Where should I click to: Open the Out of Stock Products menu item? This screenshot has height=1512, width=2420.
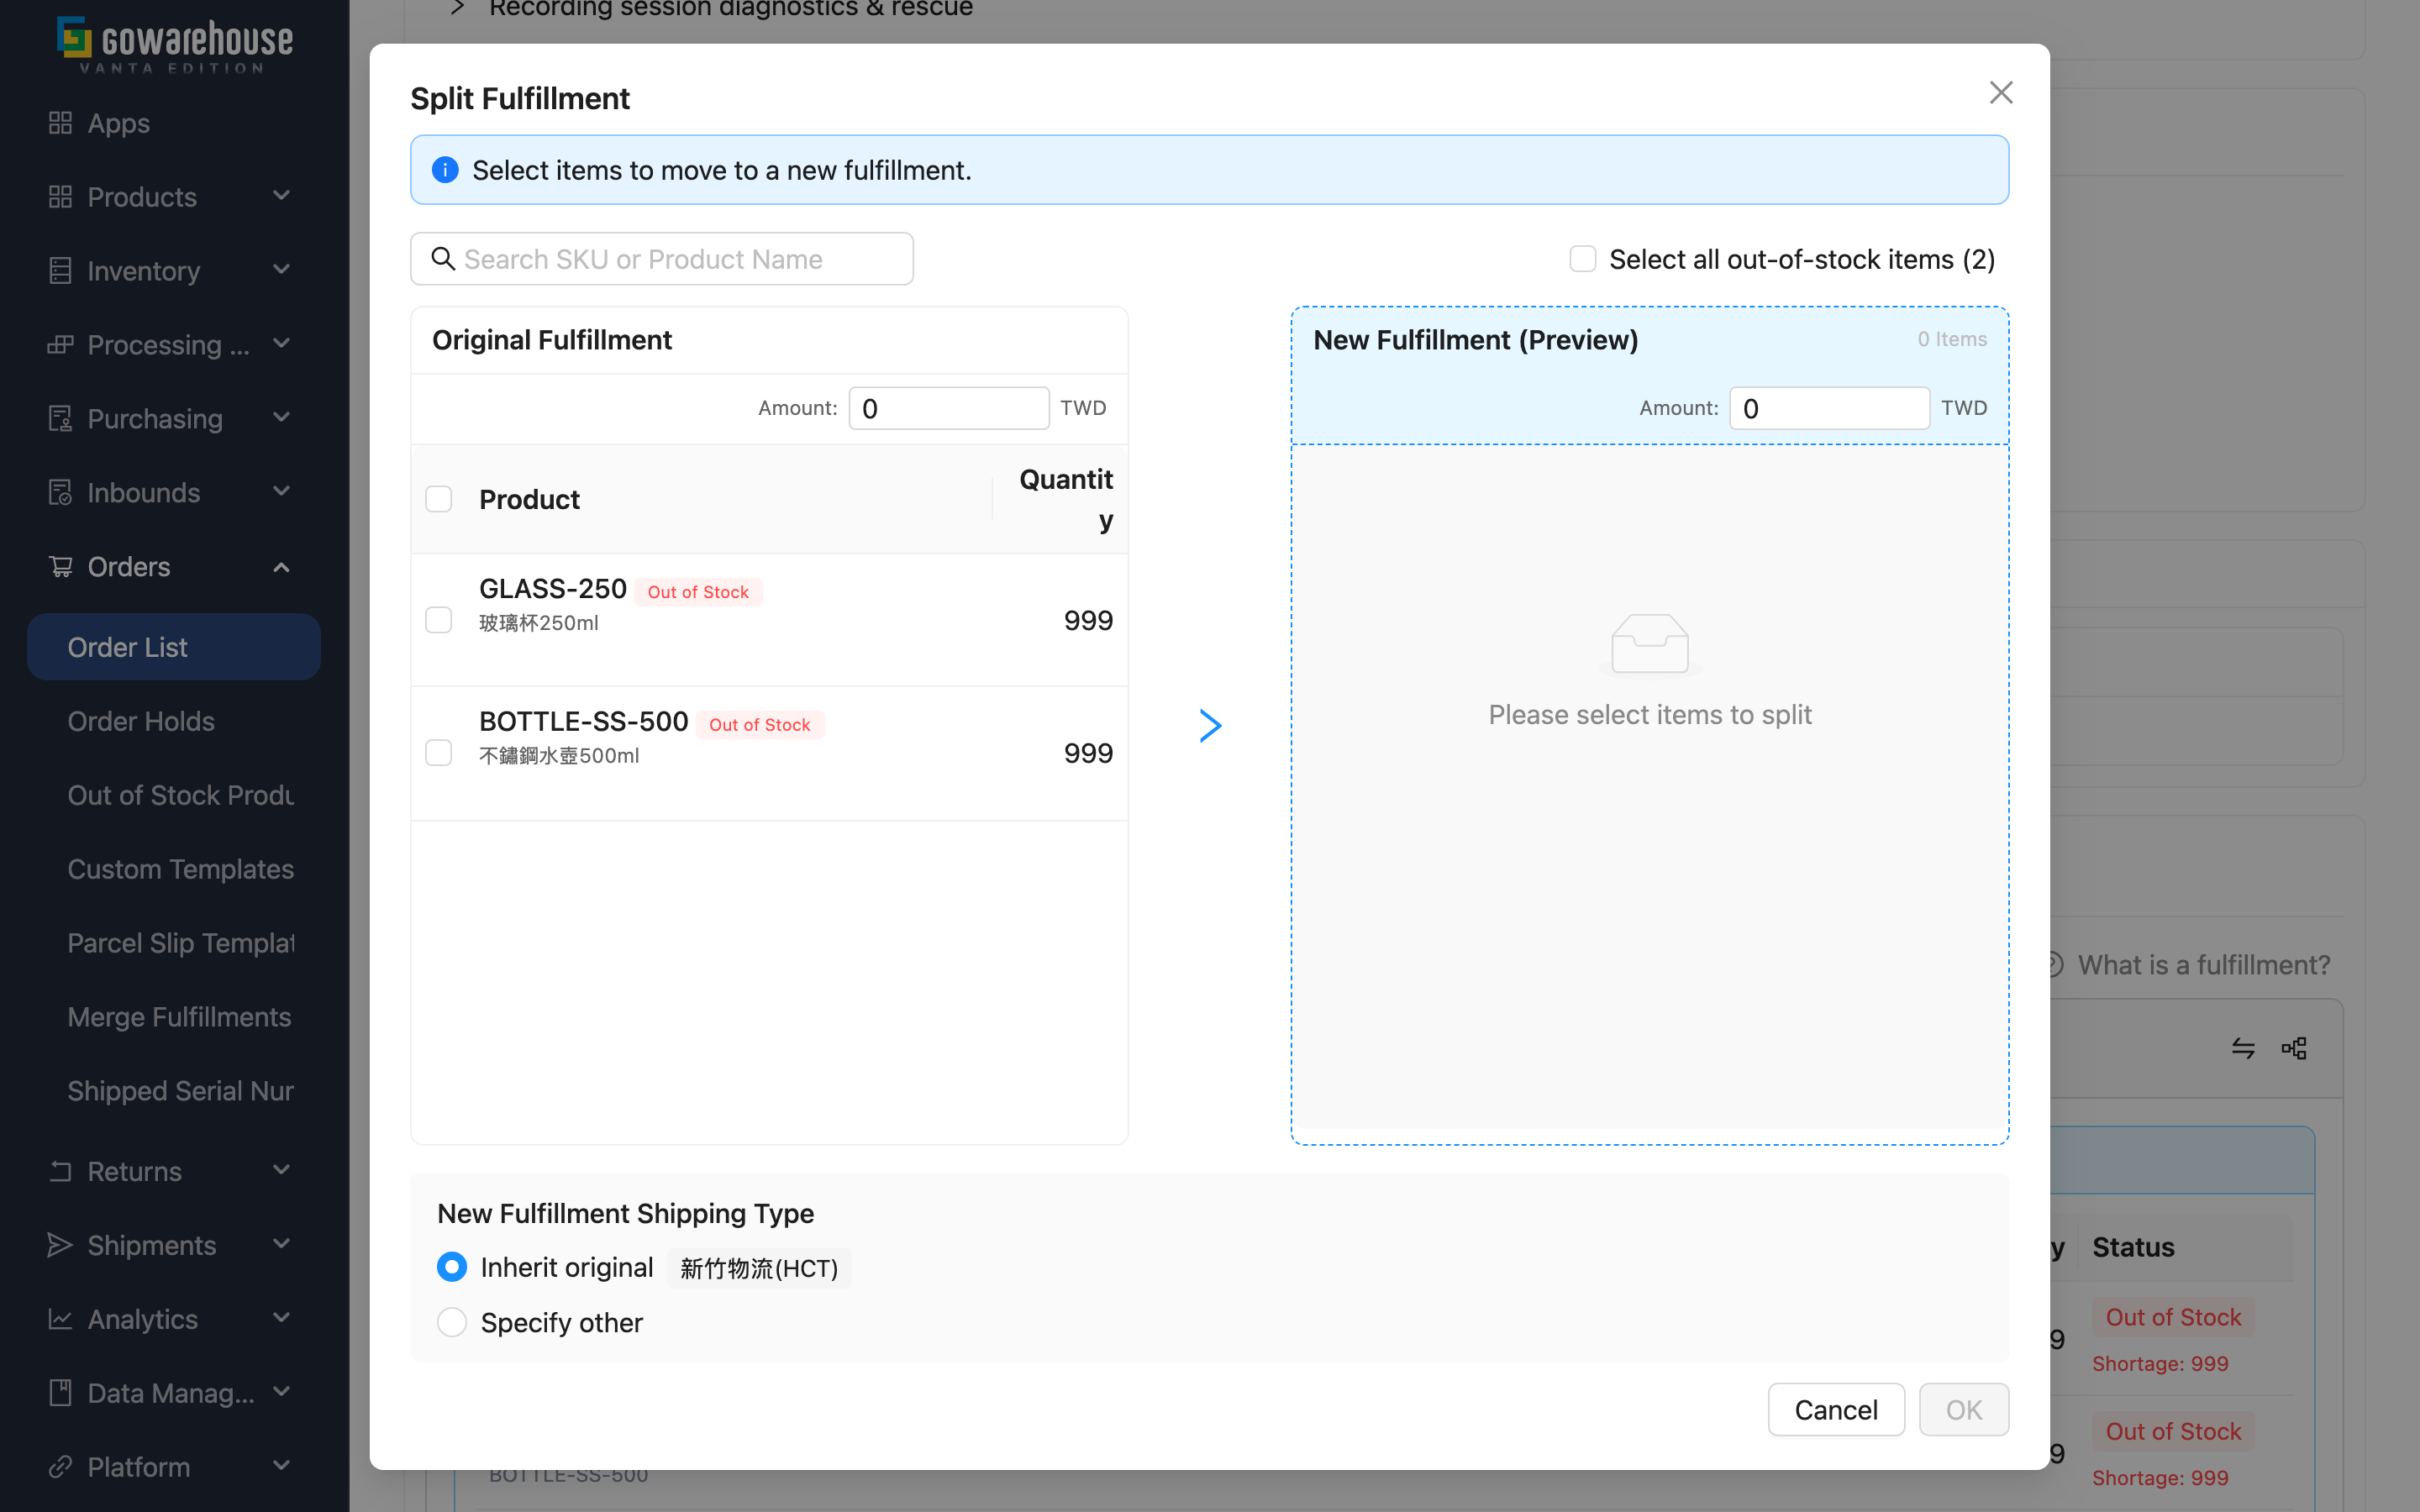174,795
